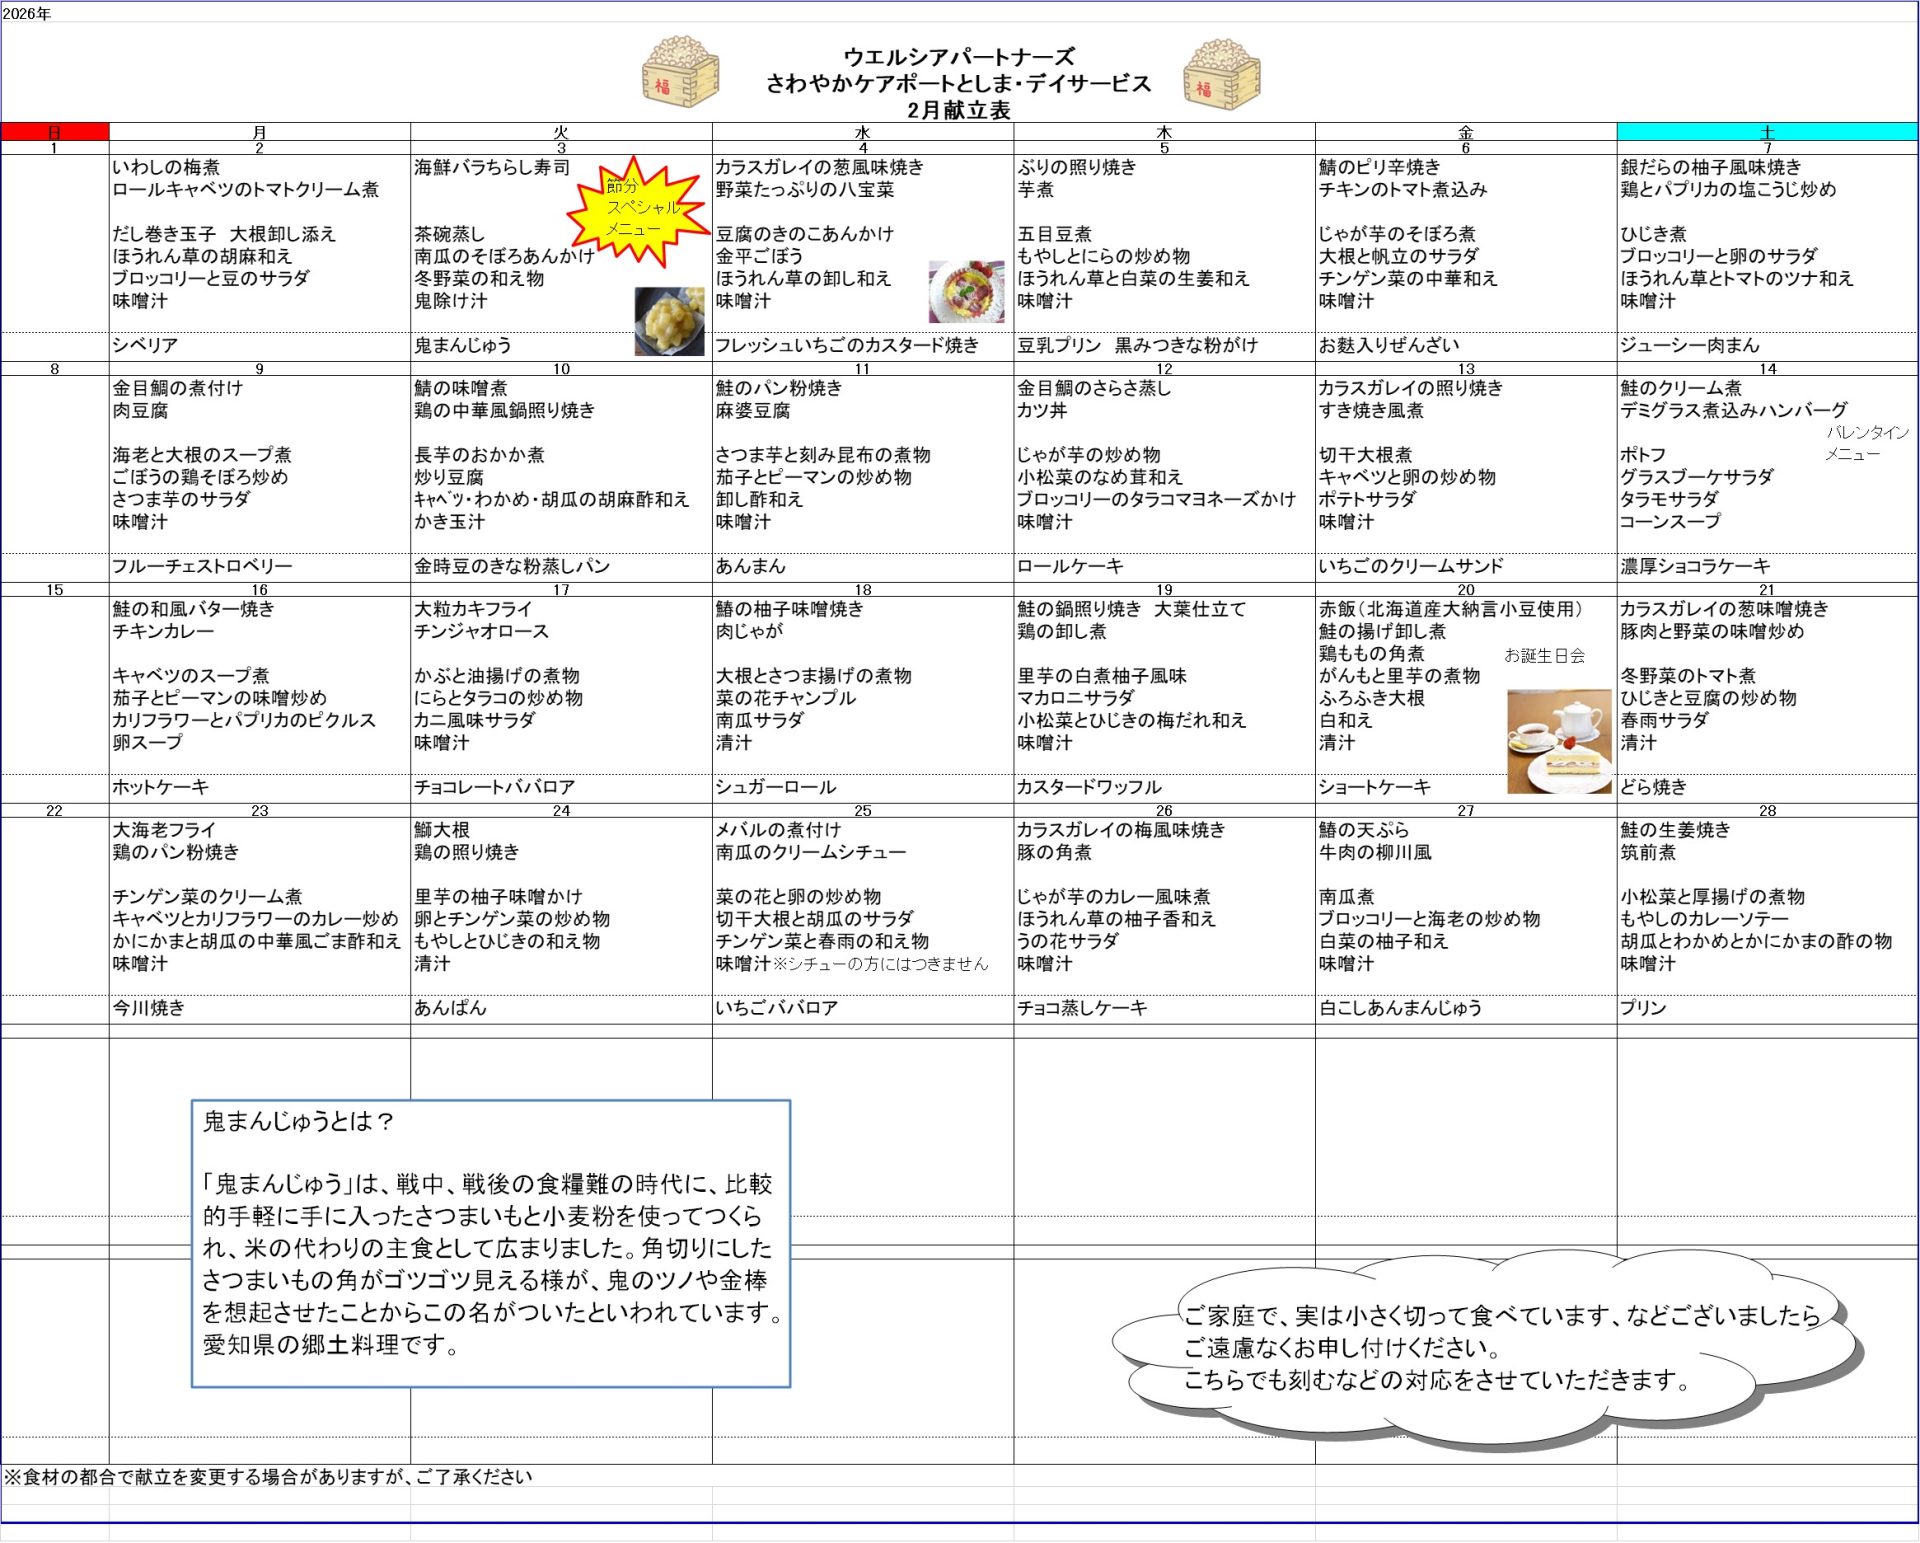Viewport: 1920px width, 1543px height.
Task: Click the red Sunday header cell
Action: [55, 132]
